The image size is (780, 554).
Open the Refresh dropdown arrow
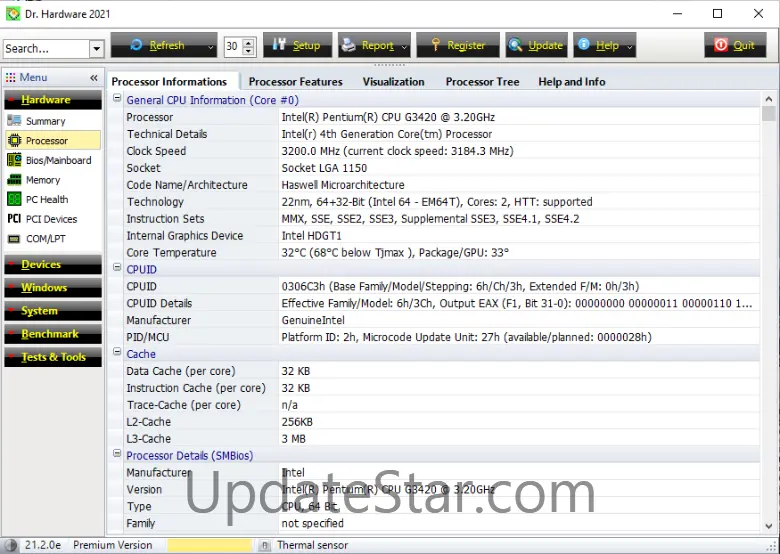(x=211, y=46)
